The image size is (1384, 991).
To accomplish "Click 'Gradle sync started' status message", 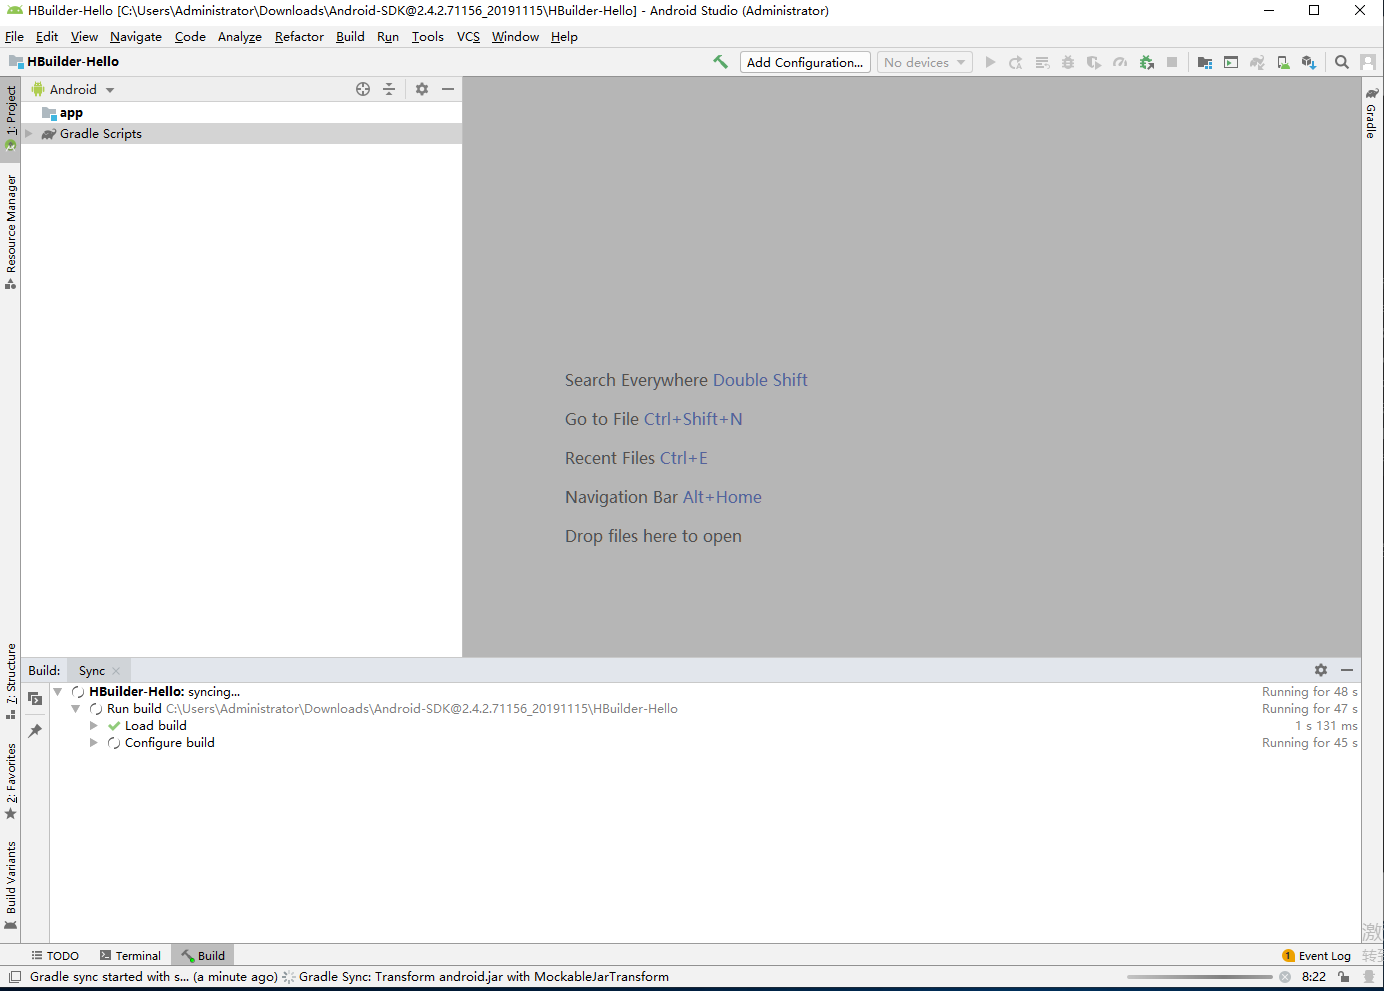I will [154, 977].
